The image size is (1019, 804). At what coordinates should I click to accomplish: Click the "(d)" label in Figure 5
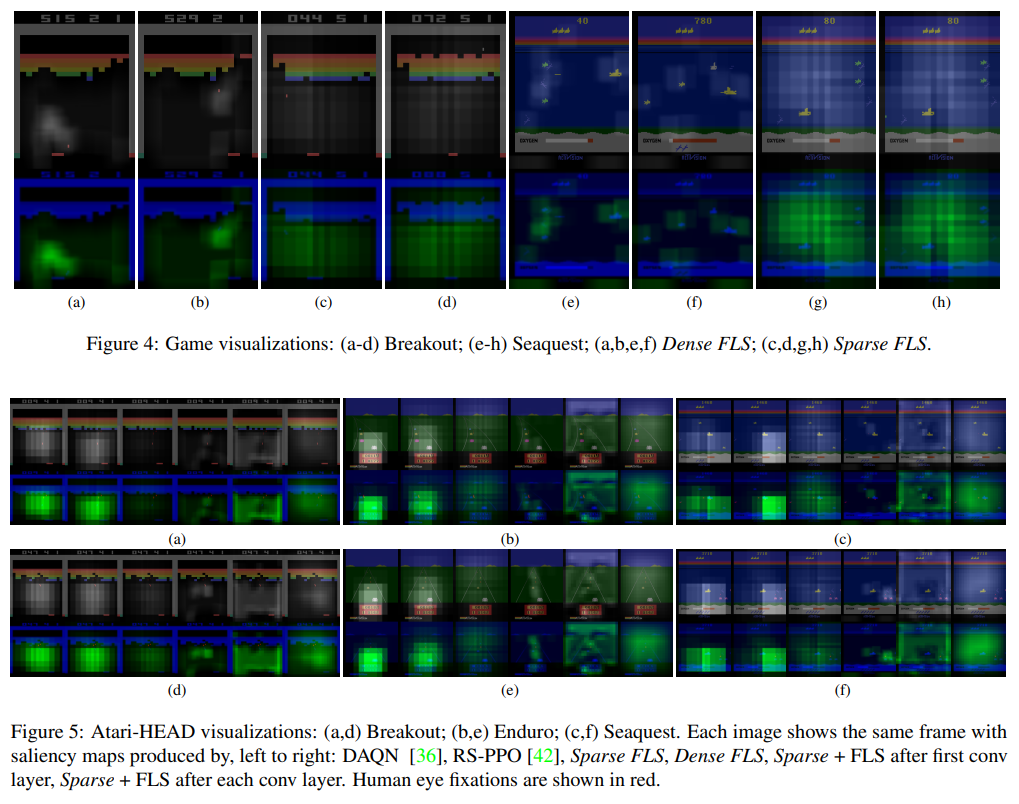coord(177,690)
